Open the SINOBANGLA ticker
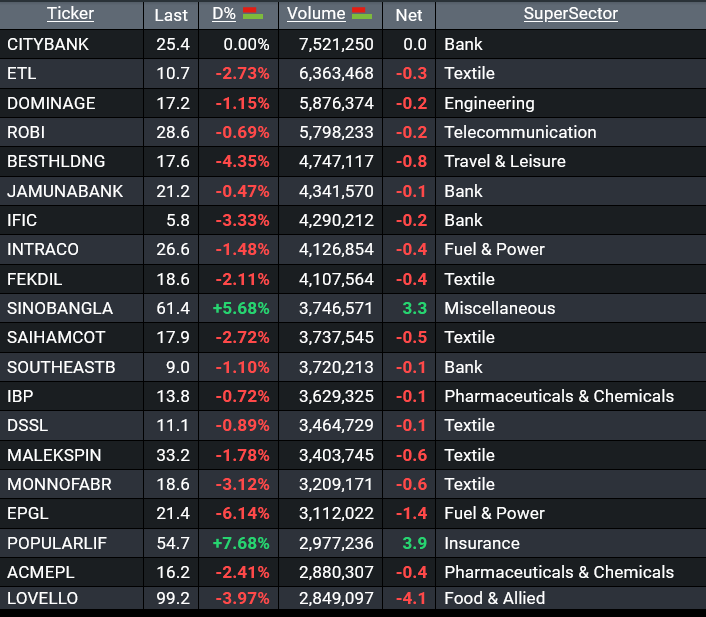Image resolution: width=706 pixels, height=617 pixels. point(59,308)
